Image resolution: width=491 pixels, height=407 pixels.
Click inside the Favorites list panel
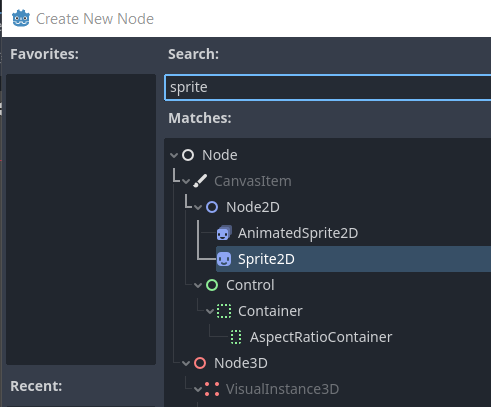(81, 219)
